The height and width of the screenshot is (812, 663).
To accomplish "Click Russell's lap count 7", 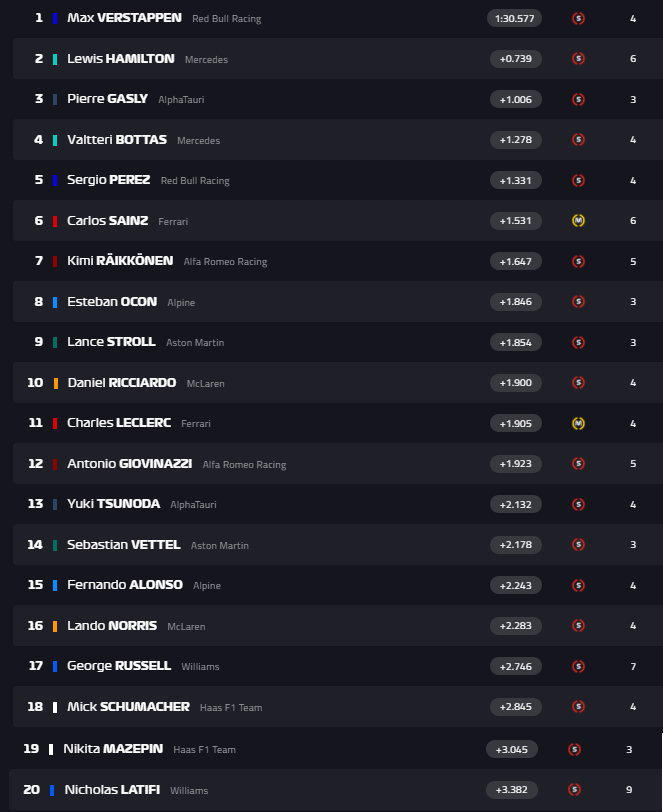I will point(633,666).
